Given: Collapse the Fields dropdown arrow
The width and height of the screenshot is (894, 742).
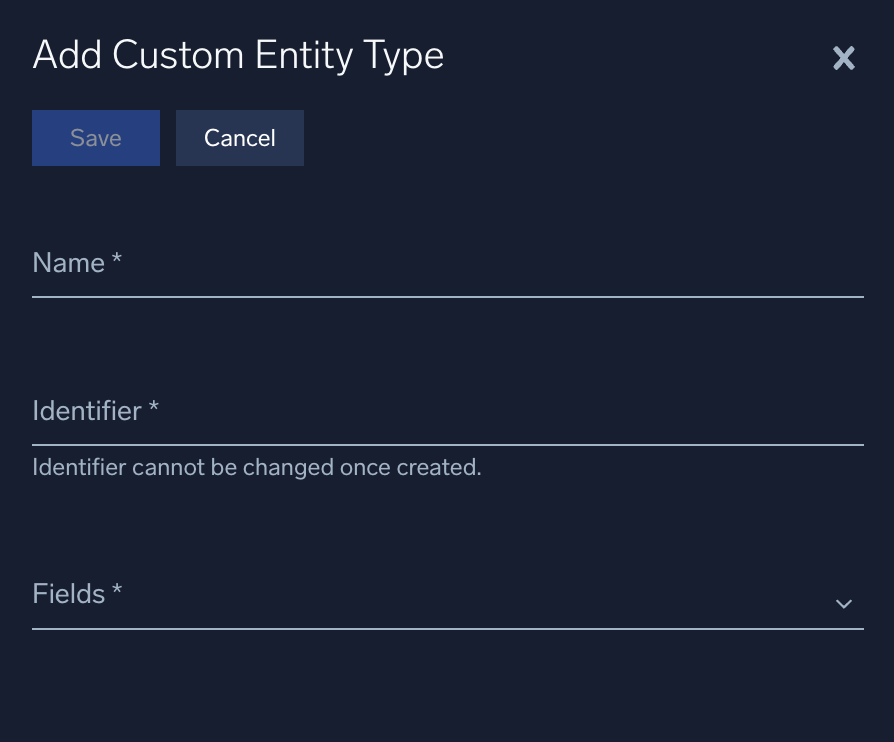Looking at the screenshot, I should tap(843, 603).
